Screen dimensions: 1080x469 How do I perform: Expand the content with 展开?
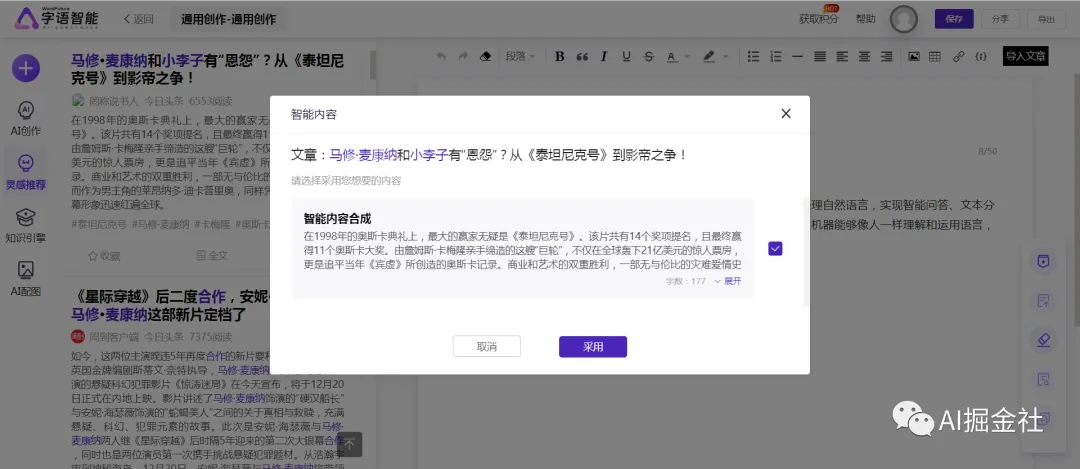click(727, 281)
